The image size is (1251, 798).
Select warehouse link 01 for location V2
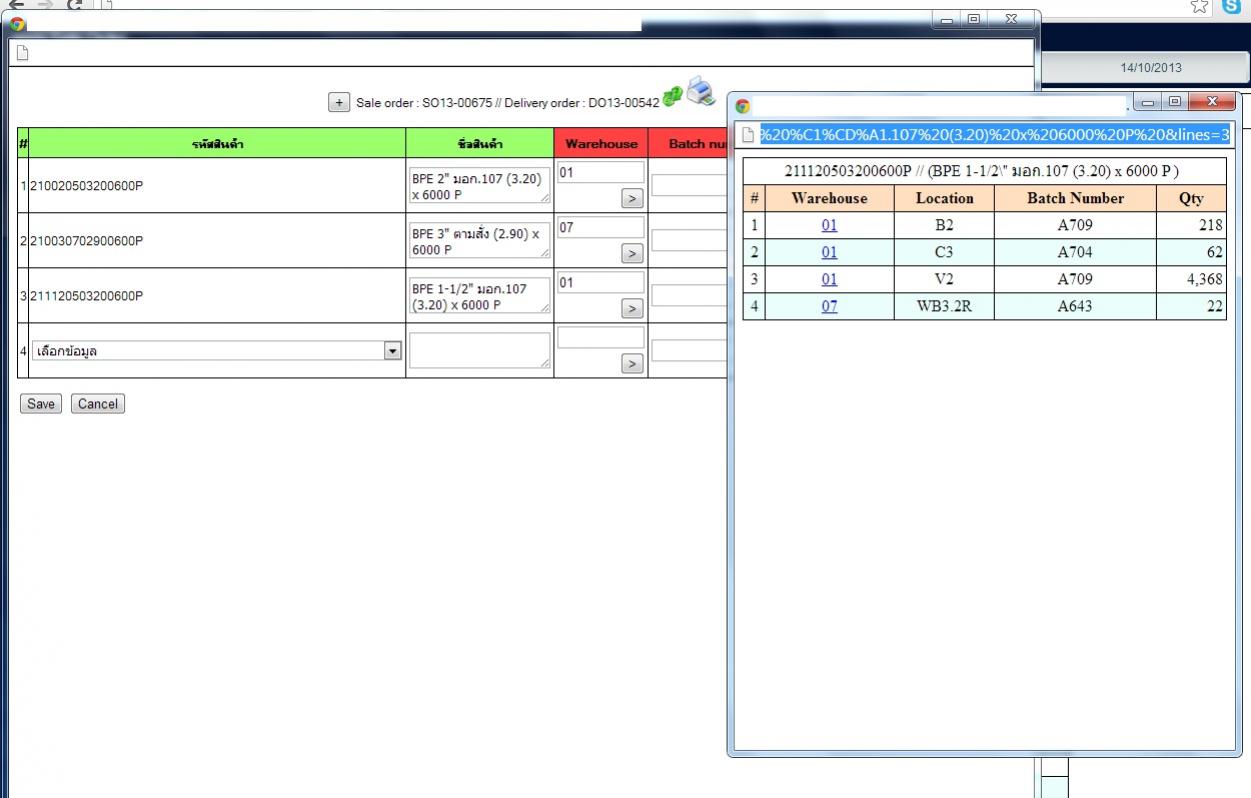tap(829, 279)
